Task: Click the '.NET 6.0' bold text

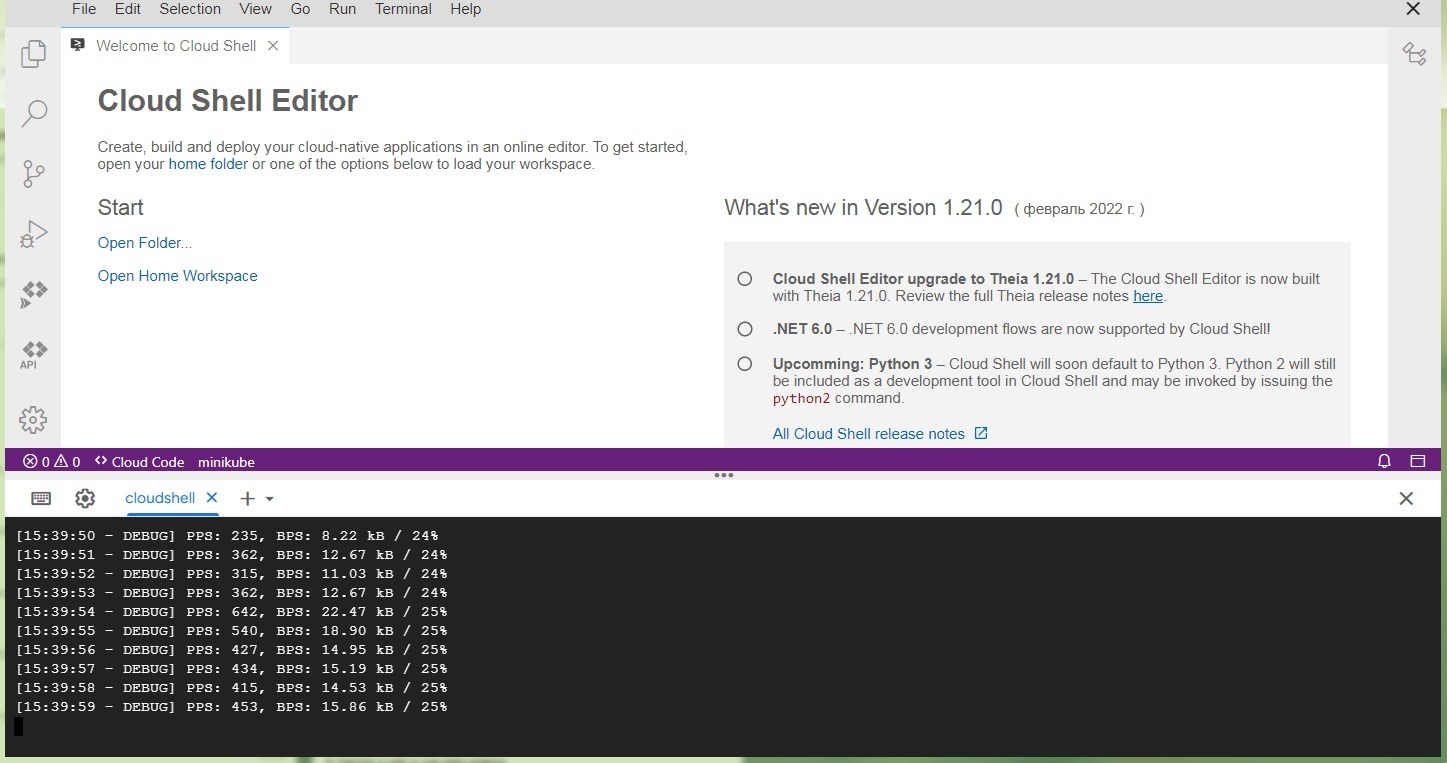Action: 802,329
